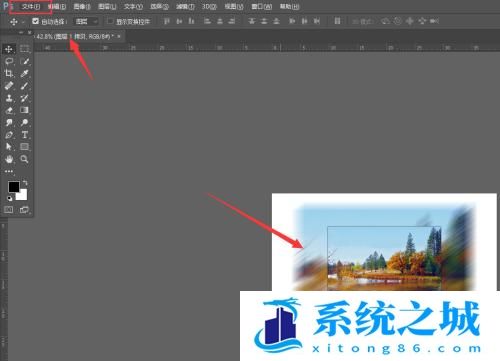Open the 视图(V) menu
Screen dimensions: 500x361
click(234, 6)
